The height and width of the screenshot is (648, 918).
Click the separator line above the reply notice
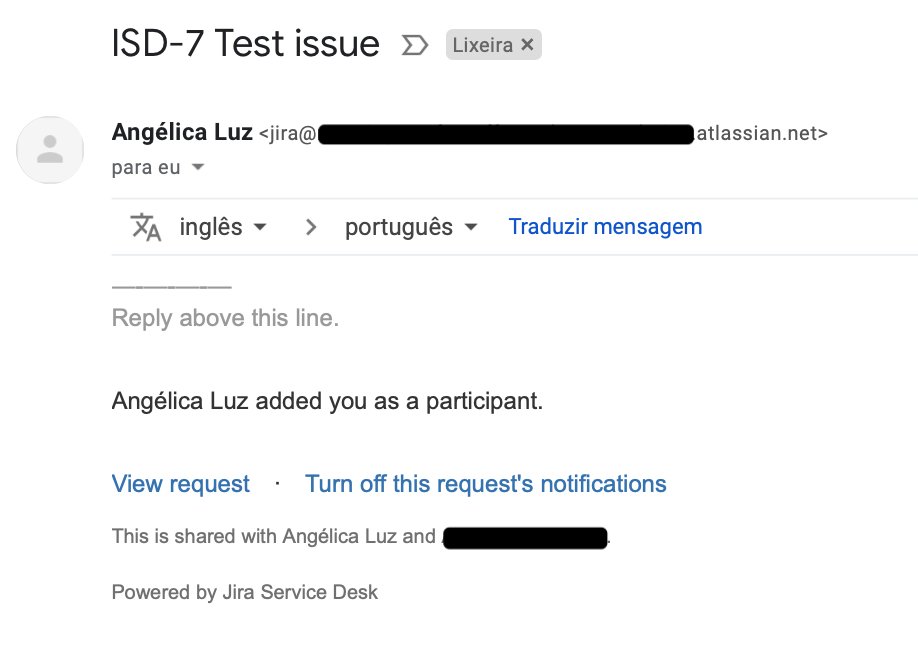click(x=170, y=287)
